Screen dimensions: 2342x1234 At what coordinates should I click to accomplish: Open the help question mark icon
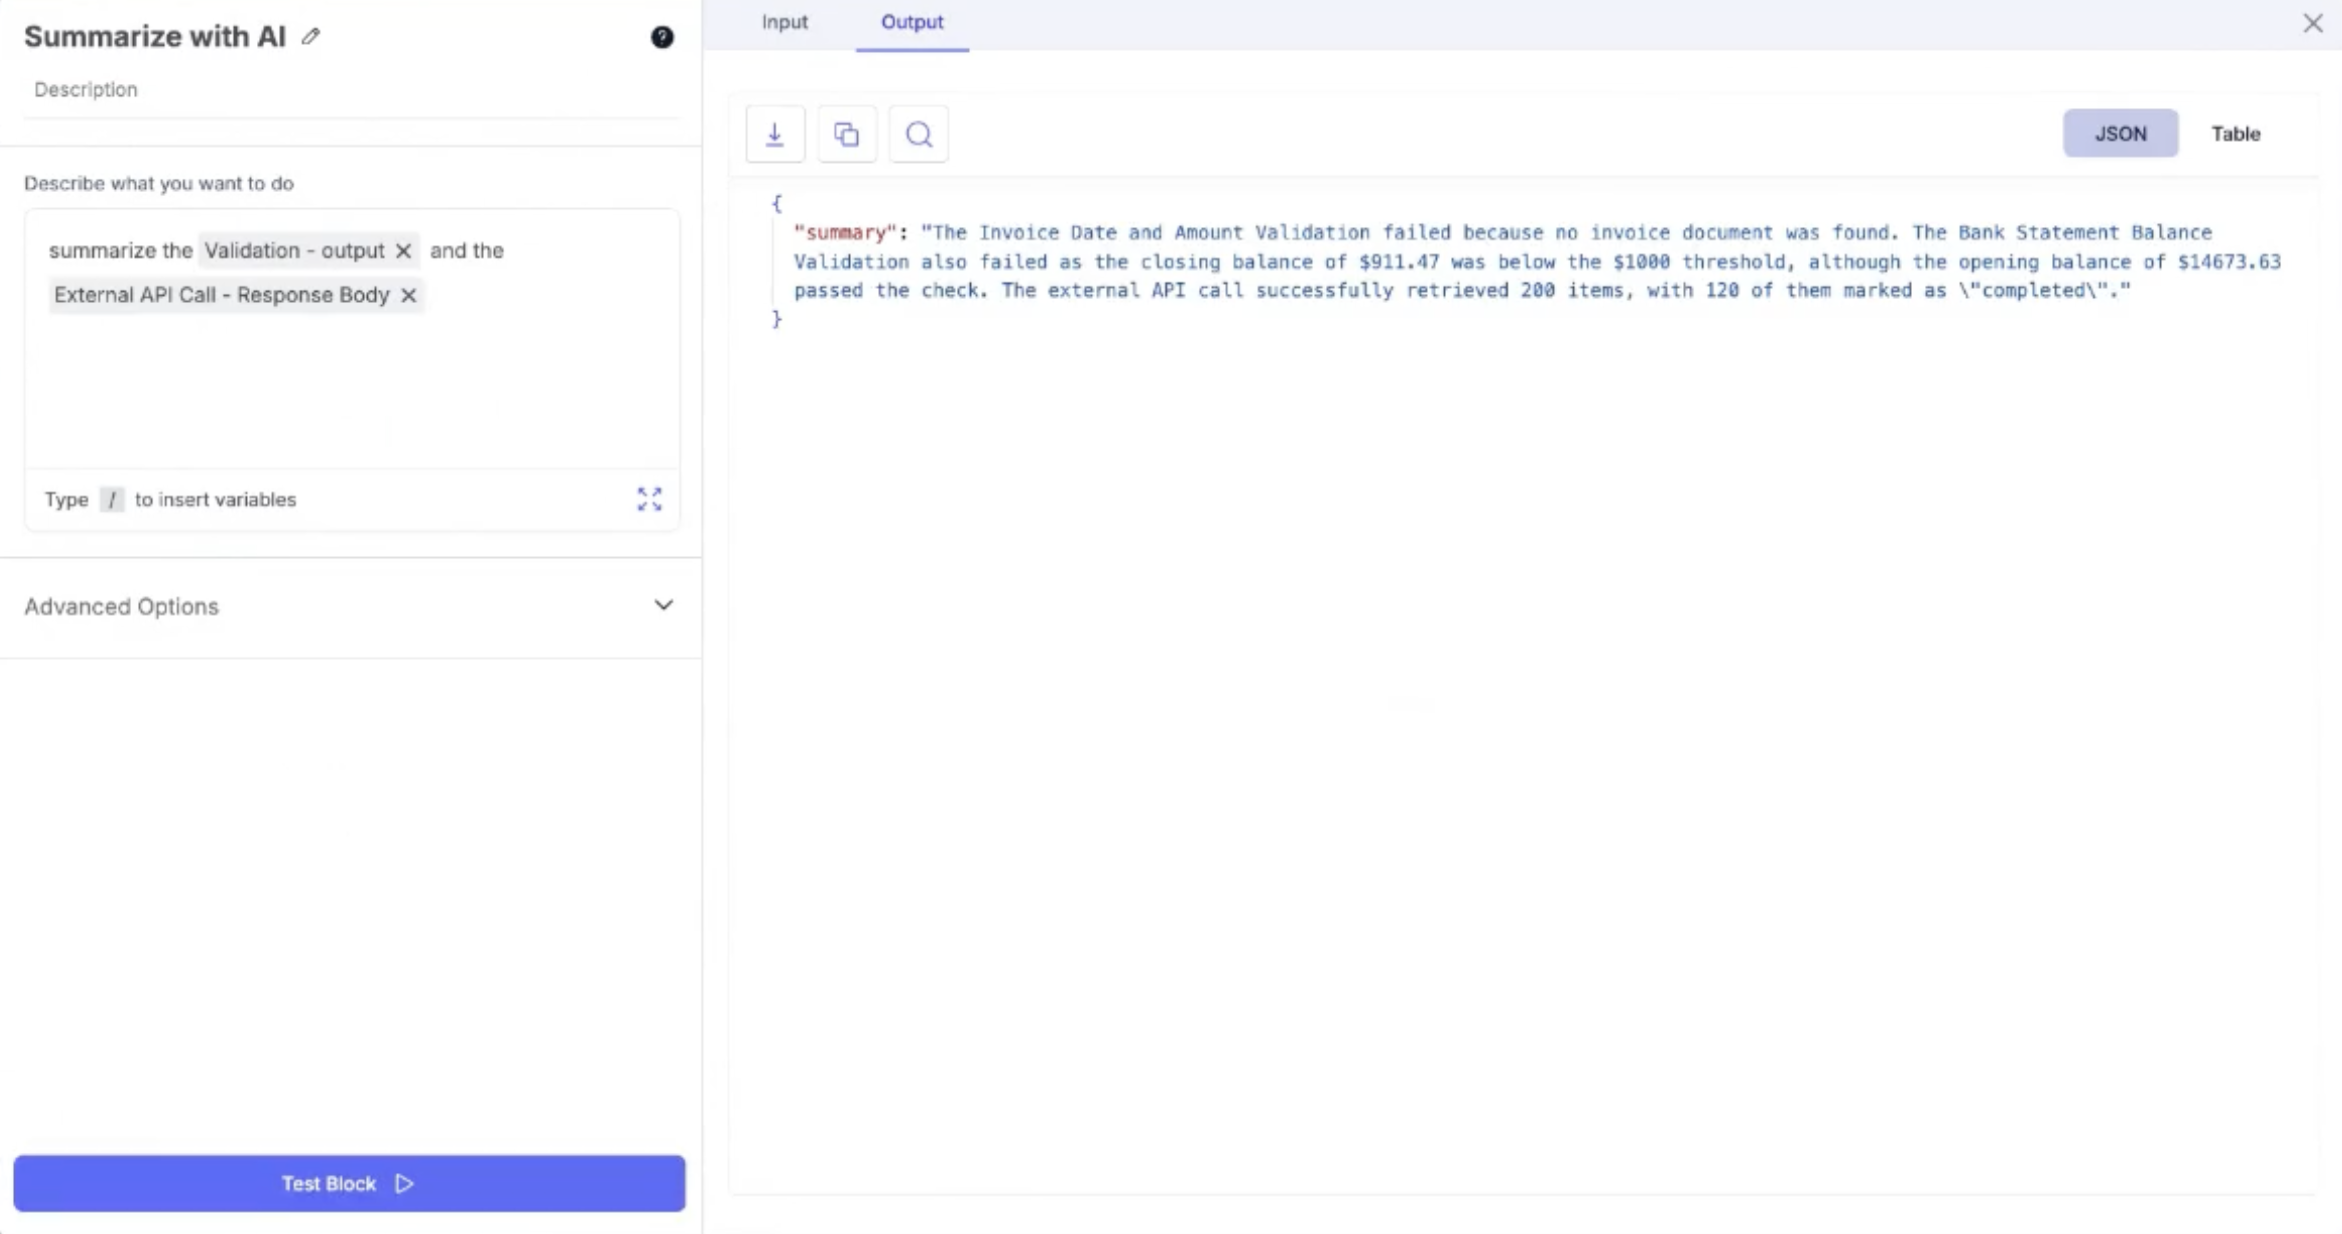click(661, 37)
